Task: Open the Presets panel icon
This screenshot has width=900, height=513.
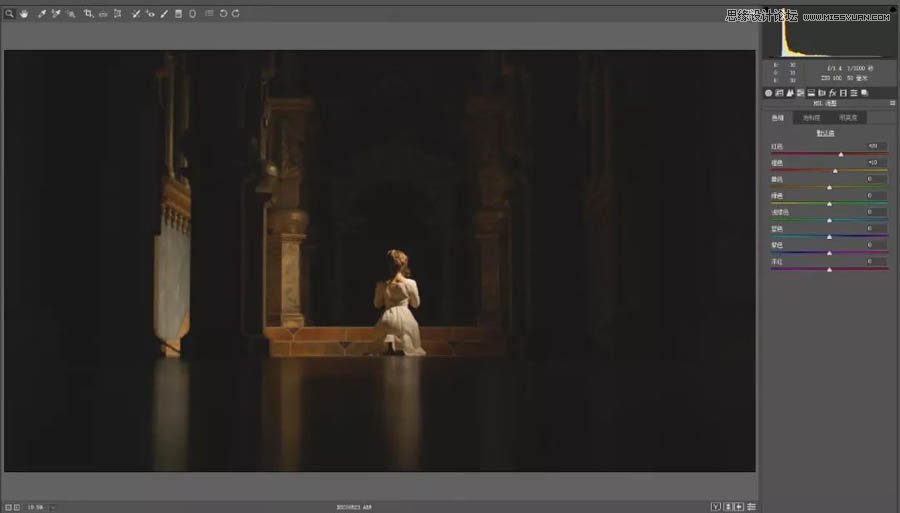Action: tap(854, 92)
